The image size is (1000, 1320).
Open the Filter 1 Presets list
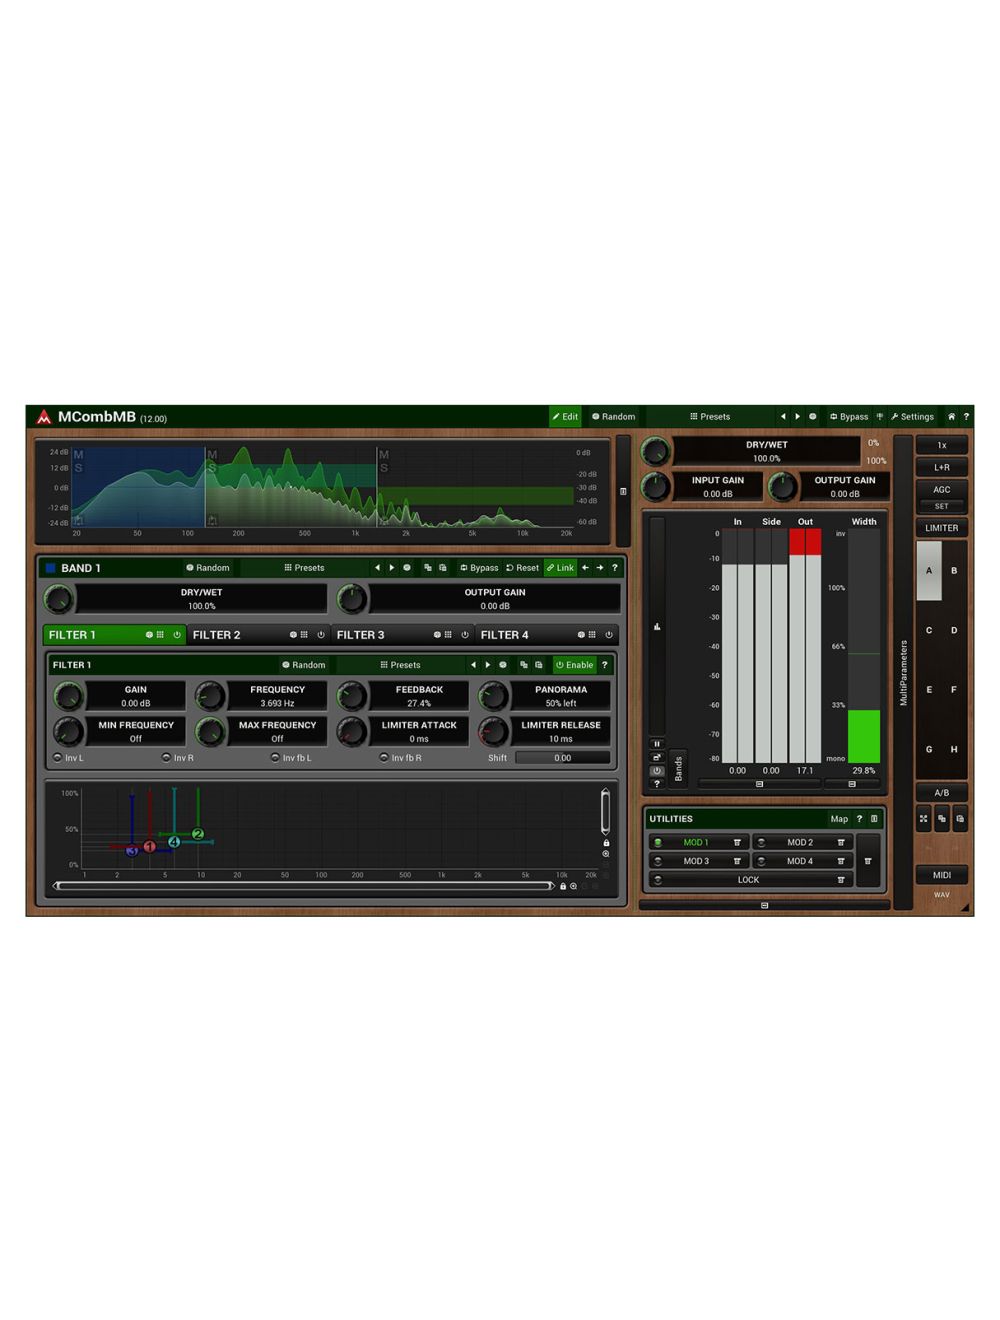[400, 665]
